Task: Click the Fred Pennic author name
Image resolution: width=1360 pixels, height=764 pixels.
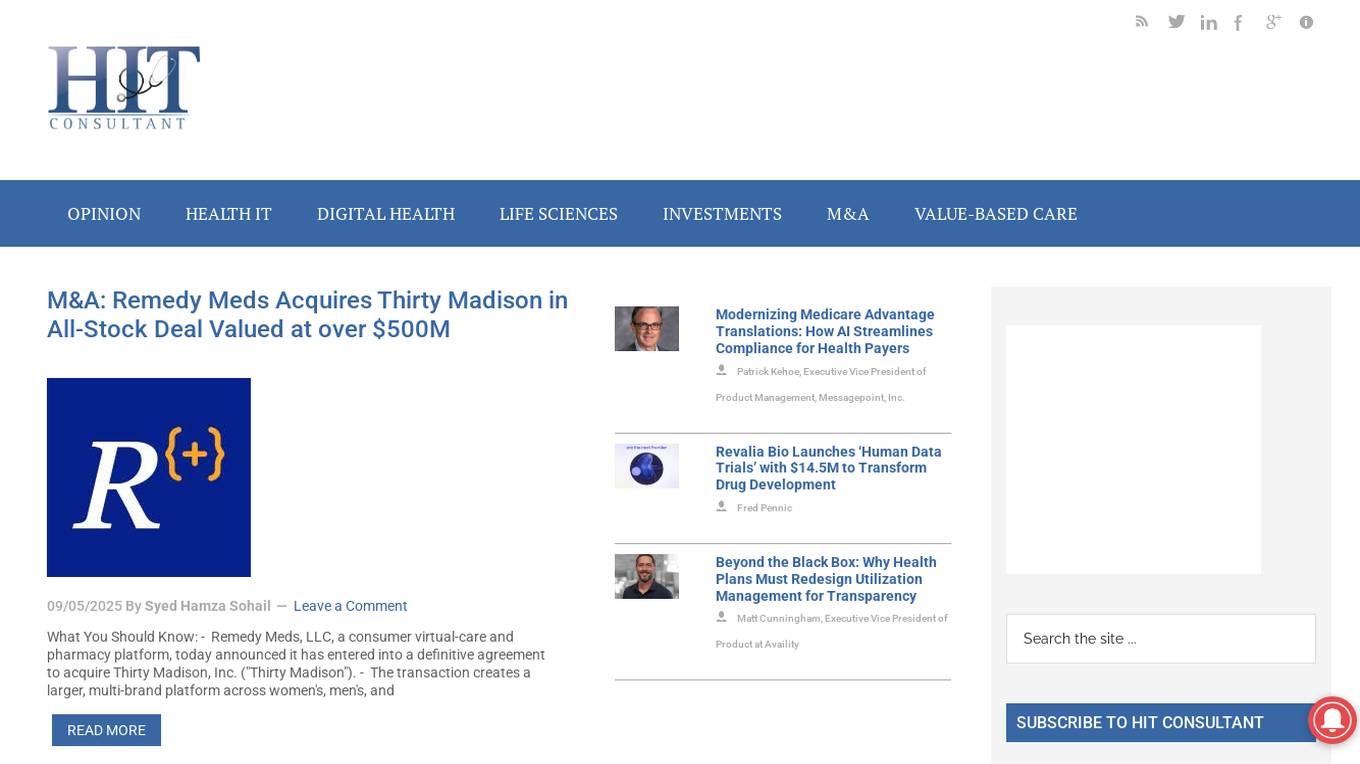Action: click(764, 508)
